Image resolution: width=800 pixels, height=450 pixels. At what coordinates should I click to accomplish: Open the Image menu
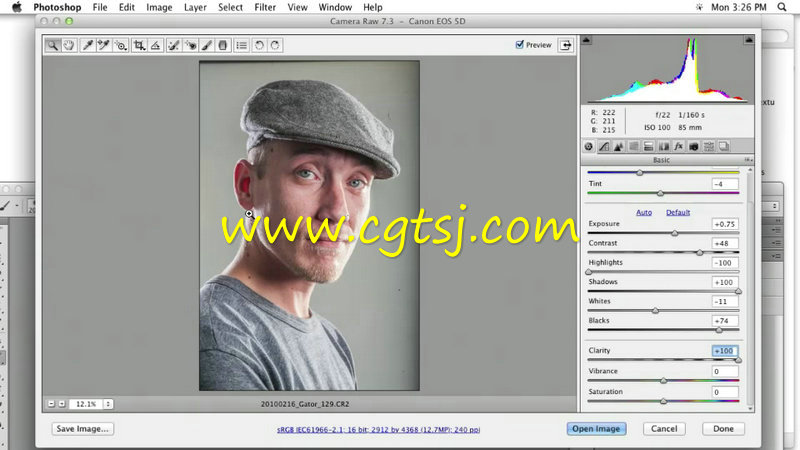click(159, 7)
